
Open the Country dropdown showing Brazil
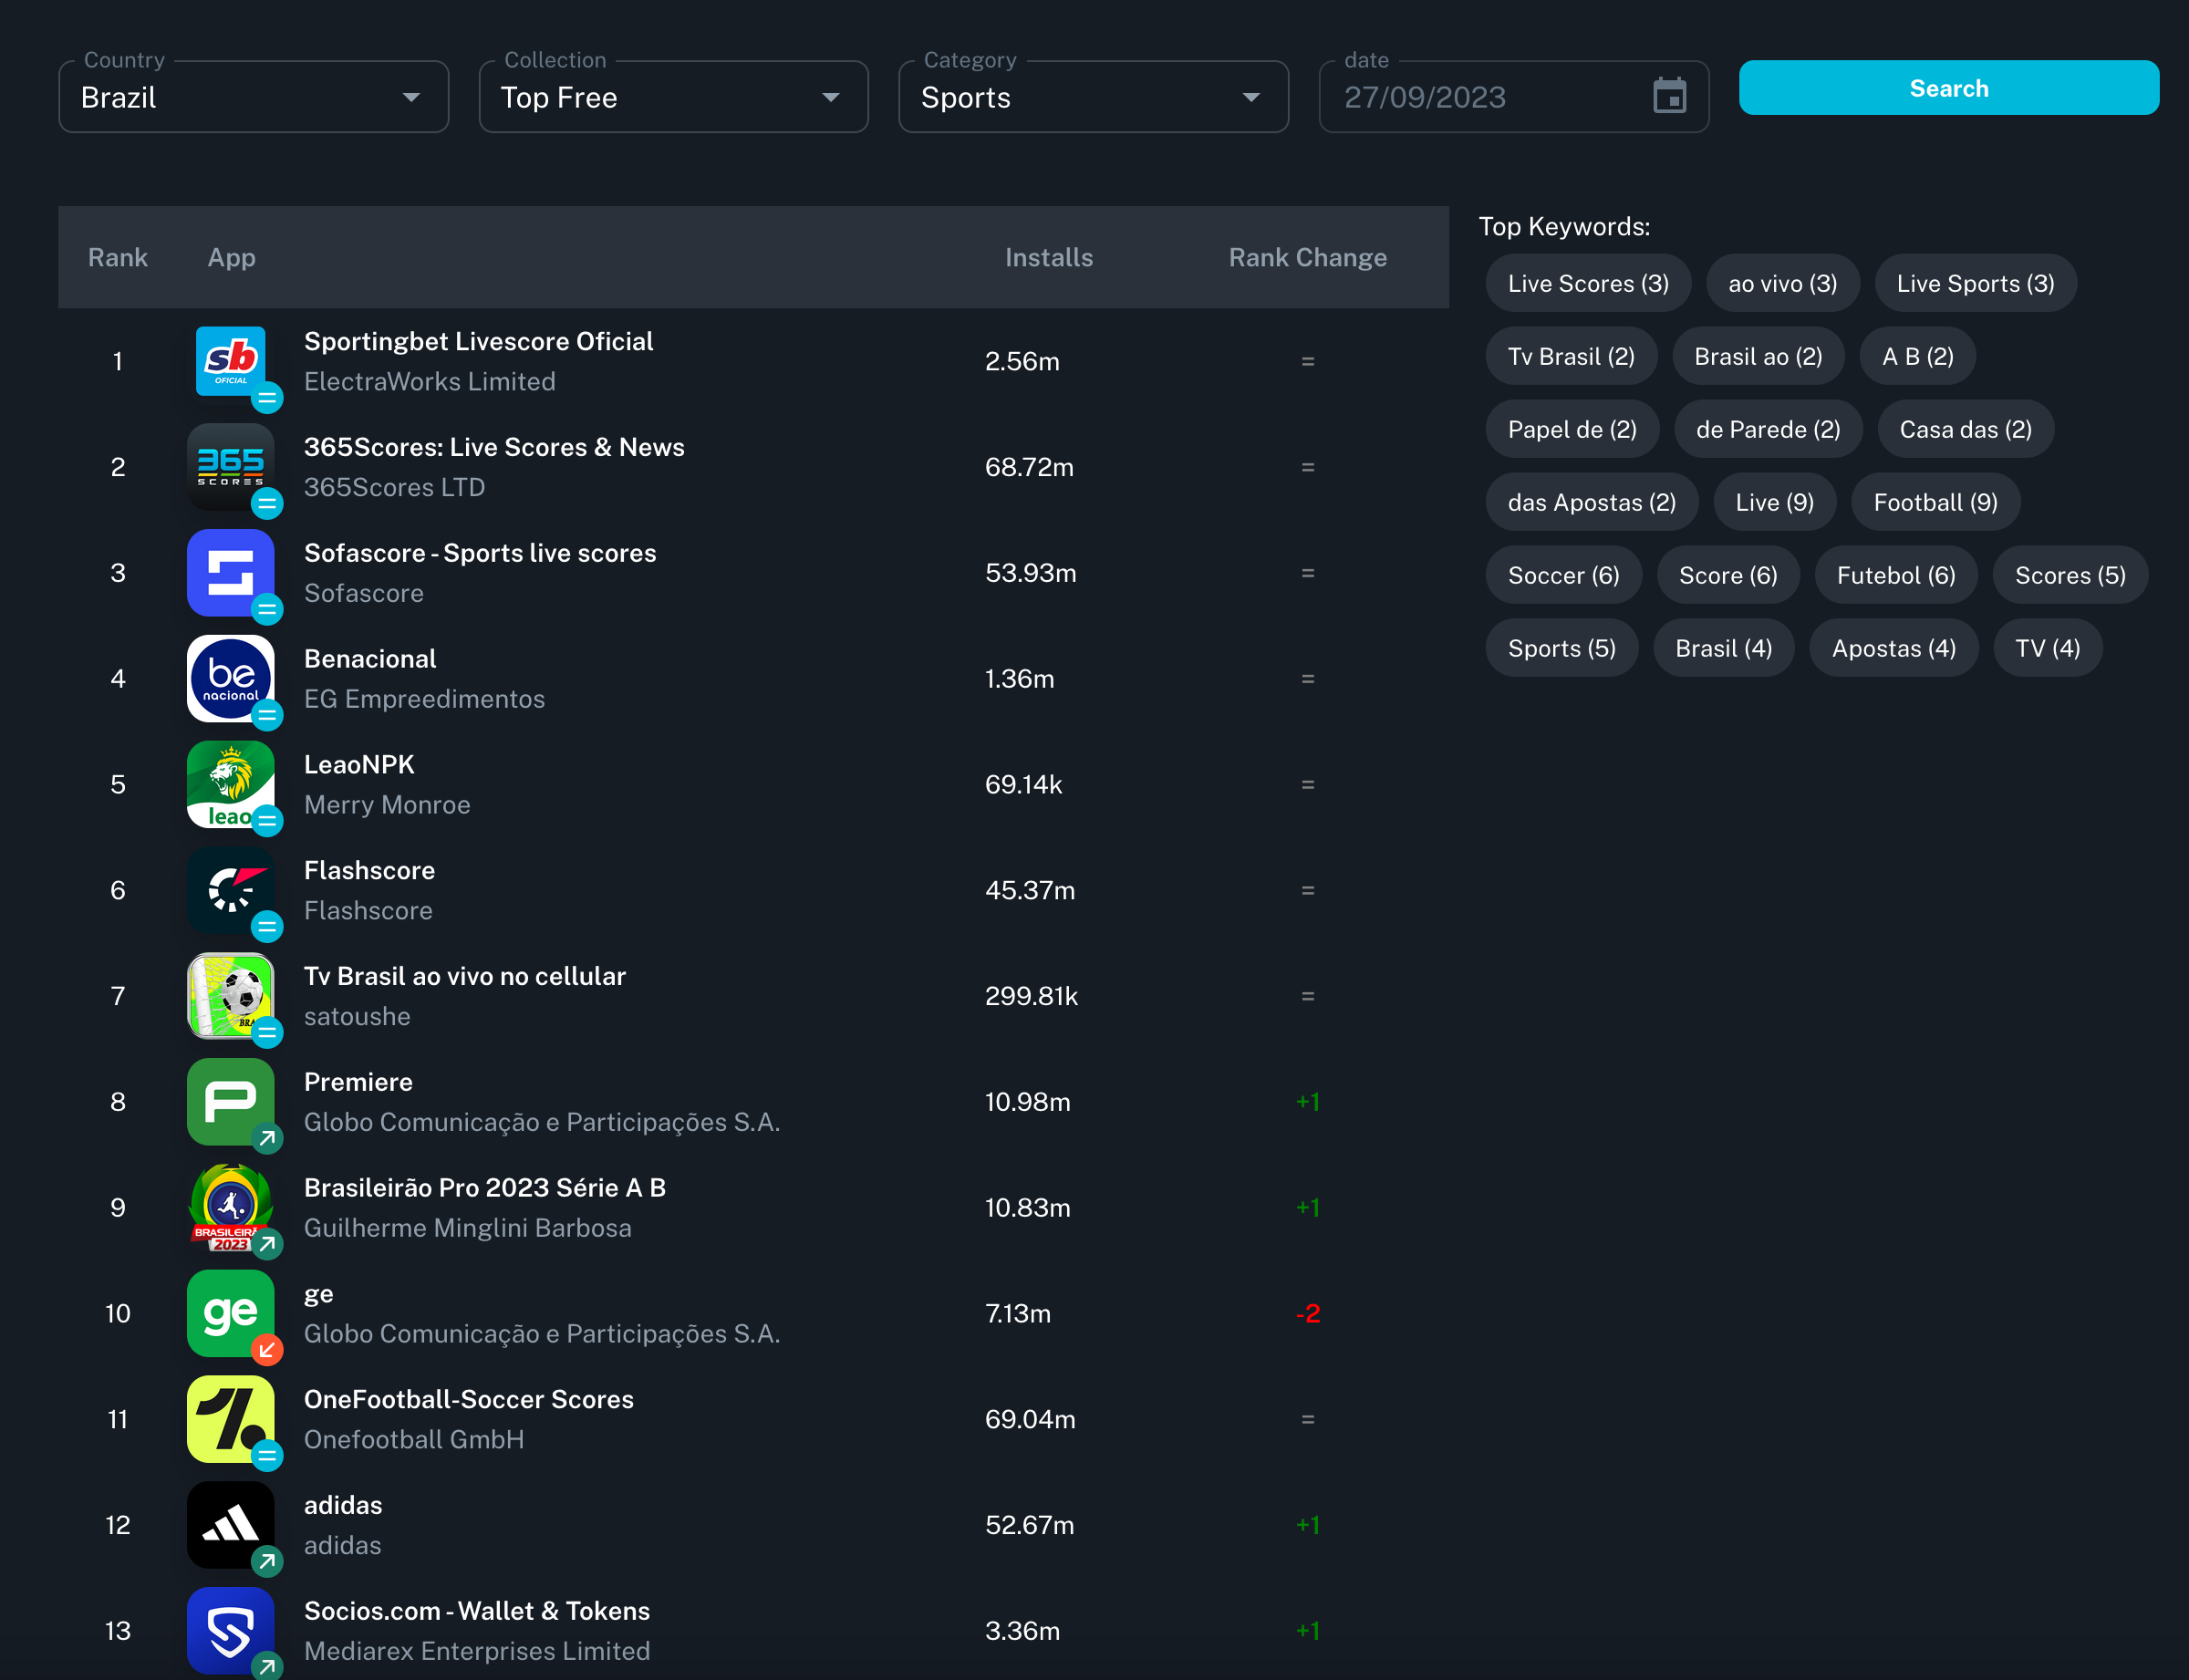point(254,97)
